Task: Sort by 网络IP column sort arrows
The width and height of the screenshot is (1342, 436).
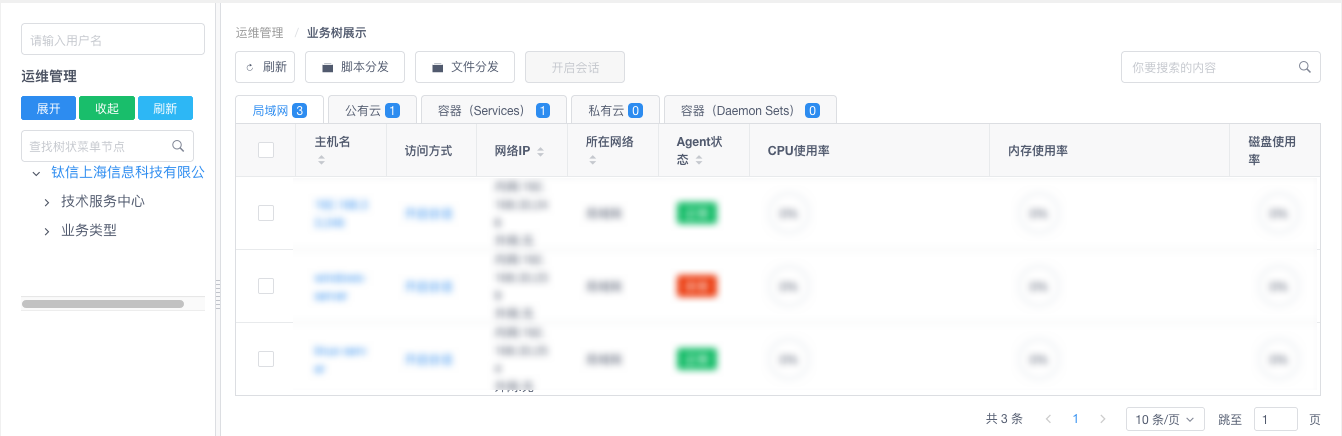Action: (x=540, y=152)
